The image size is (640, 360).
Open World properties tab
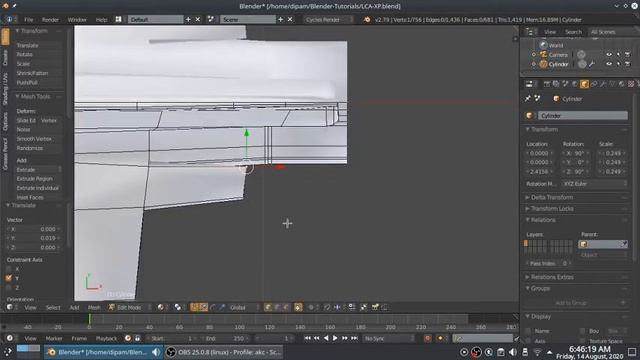(575, 84)
